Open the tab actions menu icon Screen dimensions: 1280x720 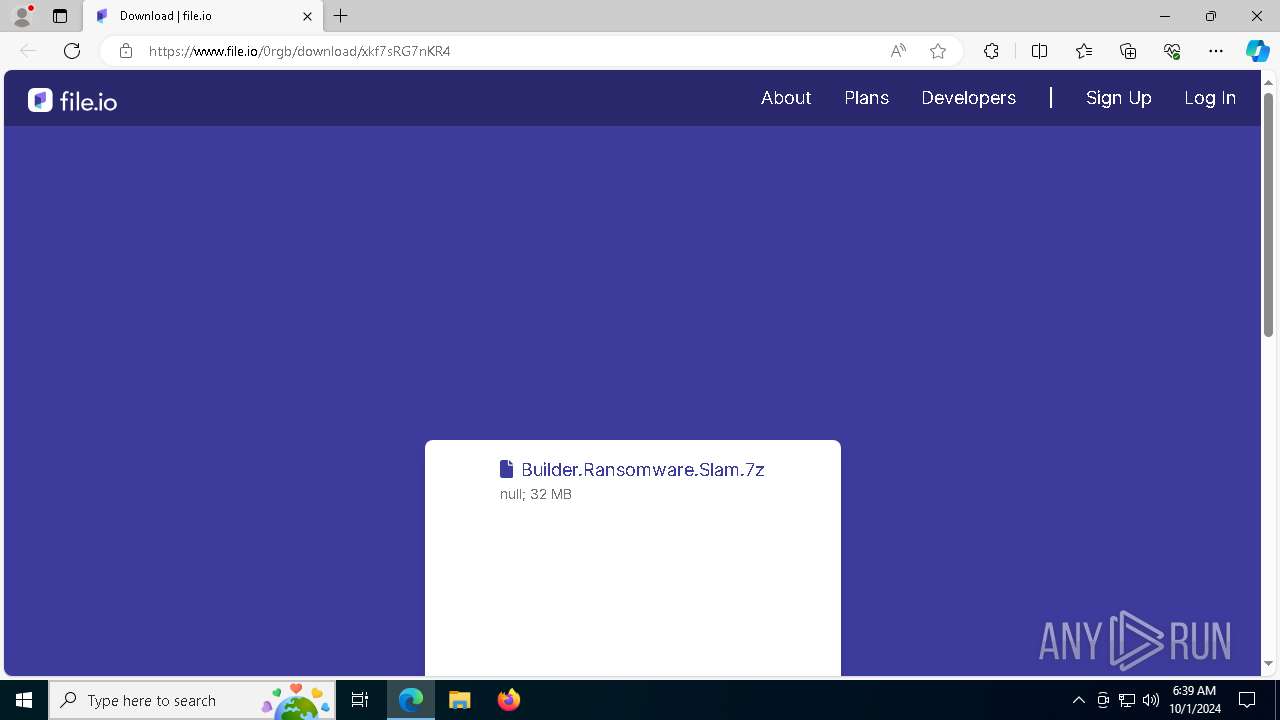[x=60, y=16]
